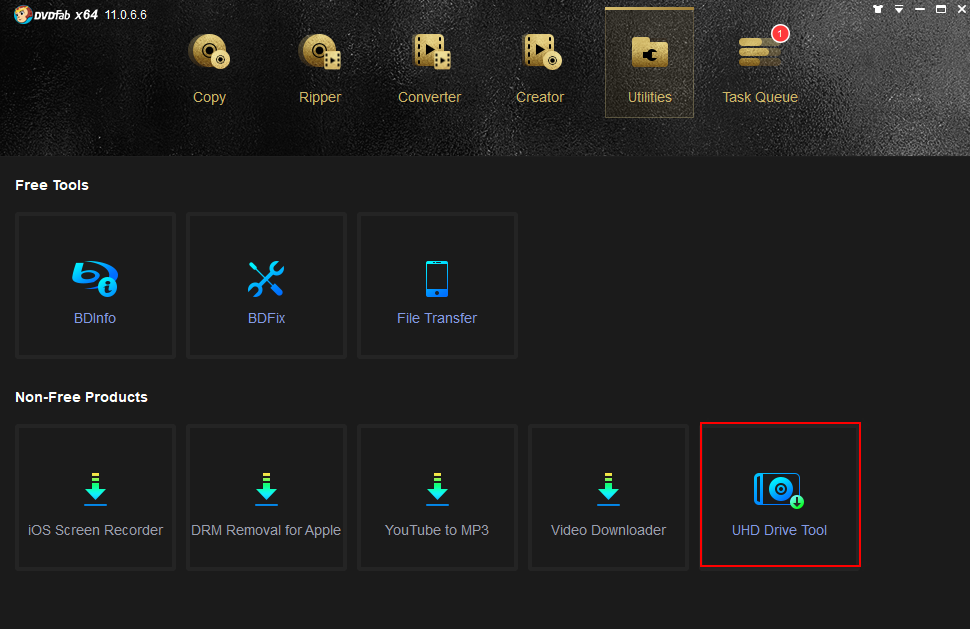Switch to the Creator tab label
Image resolution: width=970 pixels, height=629 pixels.
coord(540,97)
